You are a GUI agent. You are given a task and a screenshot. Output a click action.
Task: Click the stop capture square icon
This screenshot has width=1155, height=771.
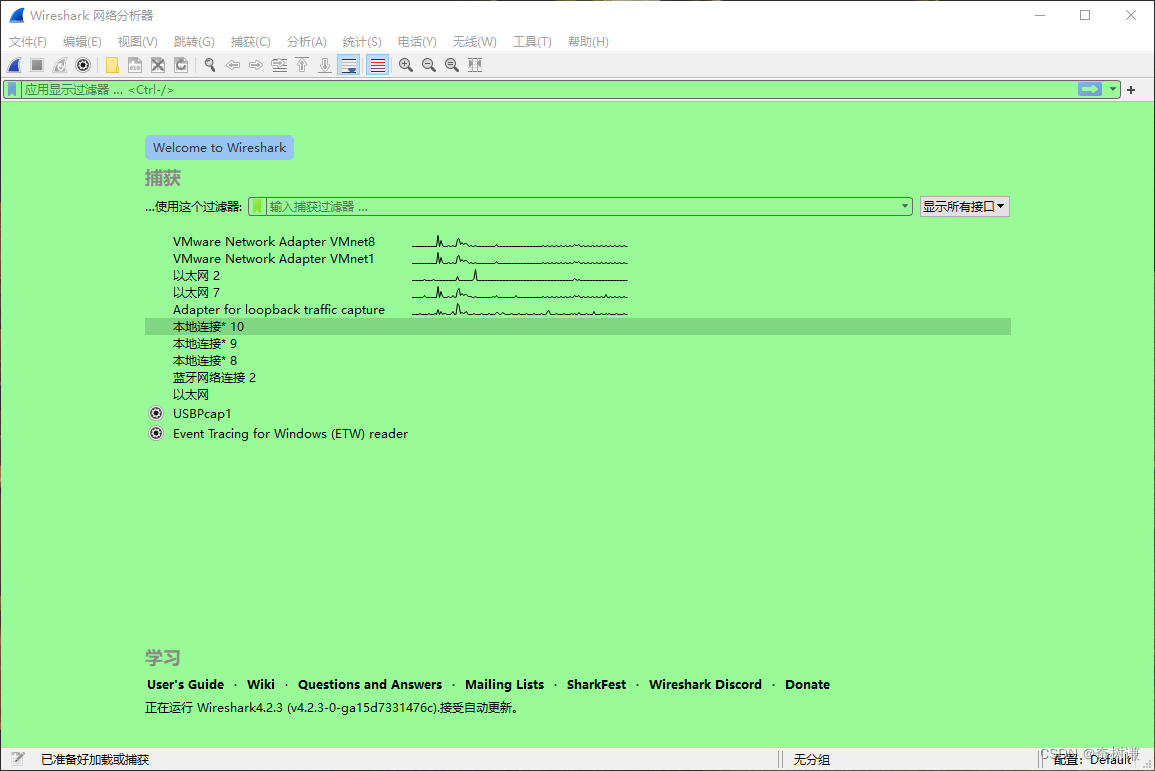tap(37, 65)
